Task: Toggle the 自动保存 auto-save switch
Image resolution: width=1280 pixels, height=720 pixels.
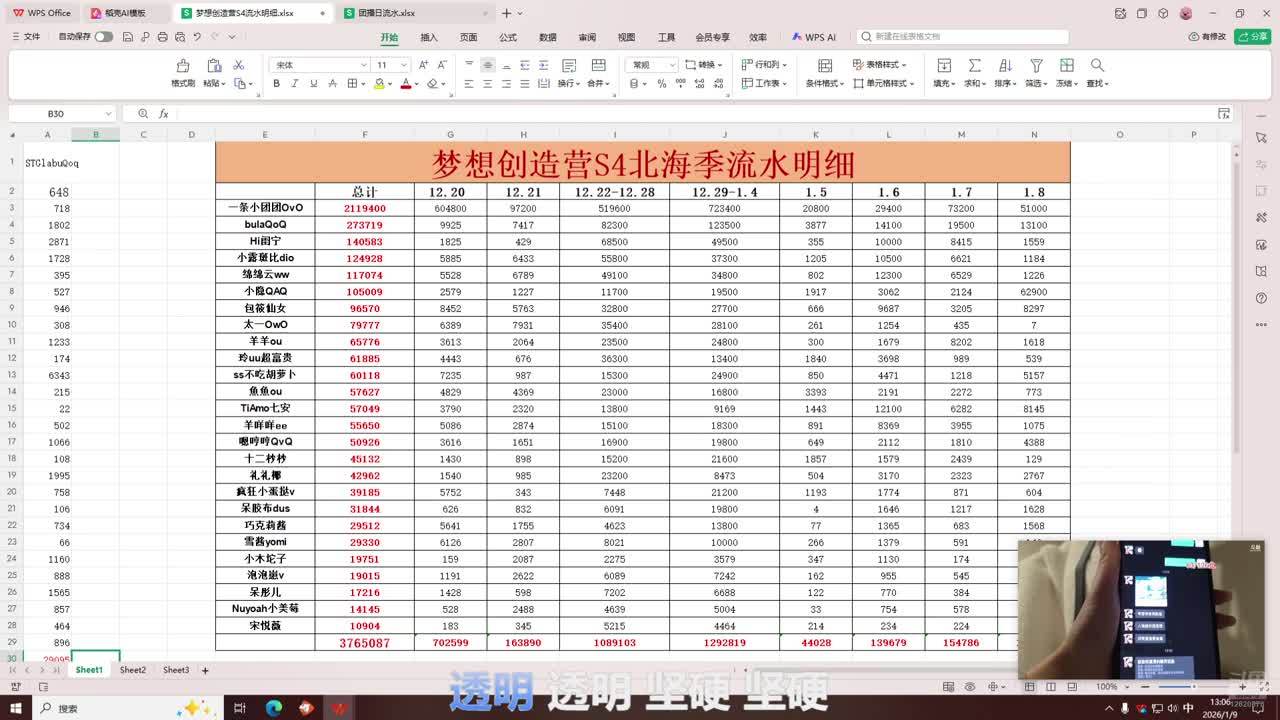Action: 104,37
